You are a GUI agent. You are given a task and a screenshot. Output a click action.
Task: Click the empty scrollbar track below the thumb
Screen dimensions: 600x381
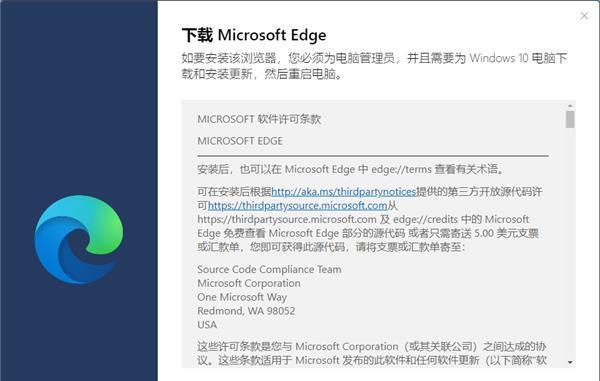click(x=570, y=243)
